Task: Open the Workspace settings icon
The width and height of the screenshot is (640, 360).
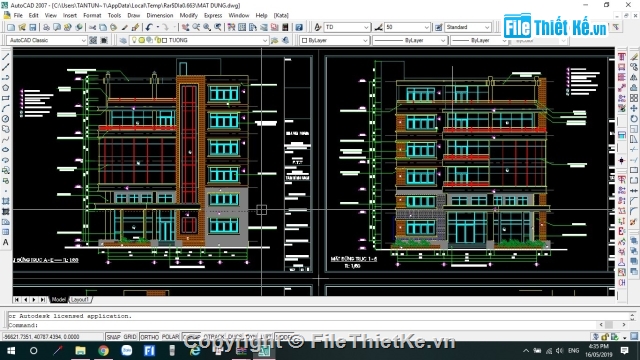Action: (x=93, y=40)
